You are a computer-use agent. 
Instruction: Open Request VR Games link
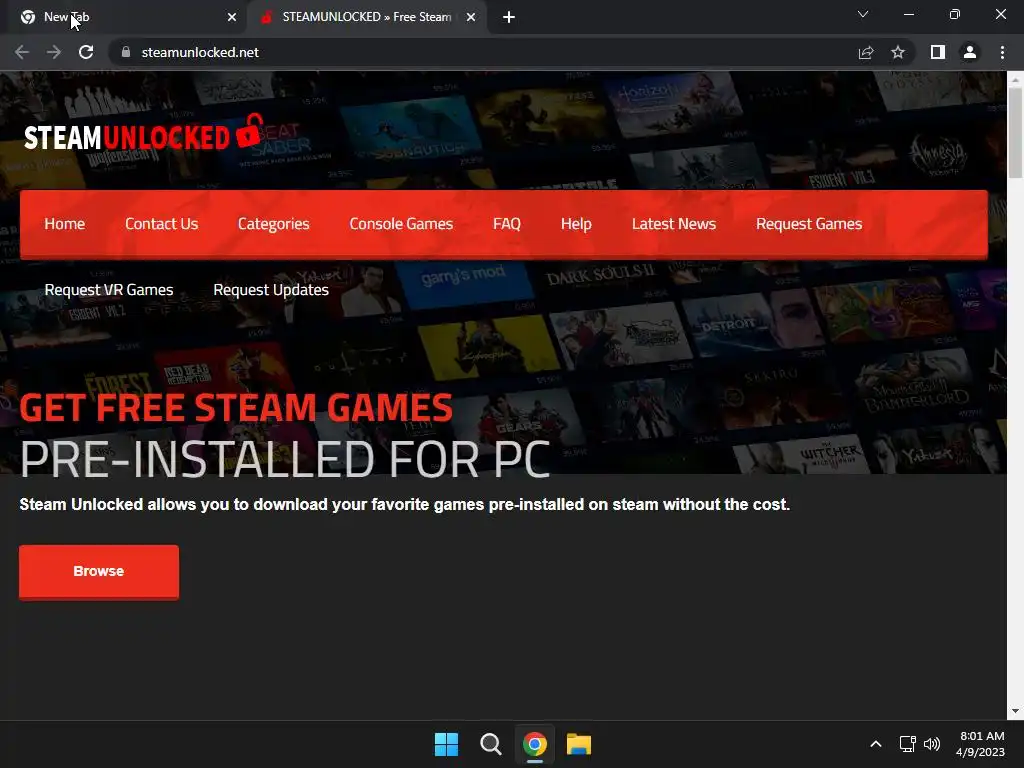(x=109, y=290)
